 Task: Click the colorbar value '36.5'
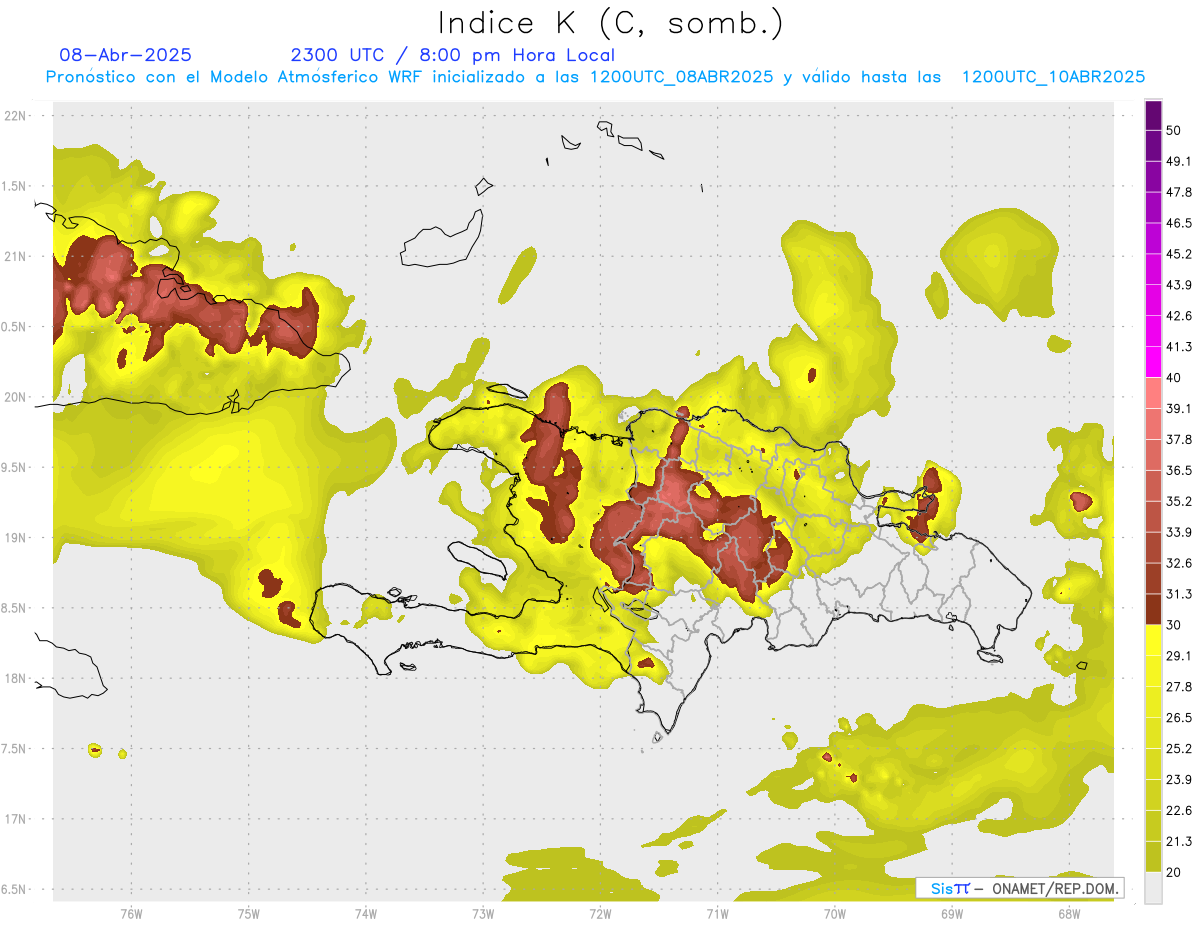pos(1179,470)
